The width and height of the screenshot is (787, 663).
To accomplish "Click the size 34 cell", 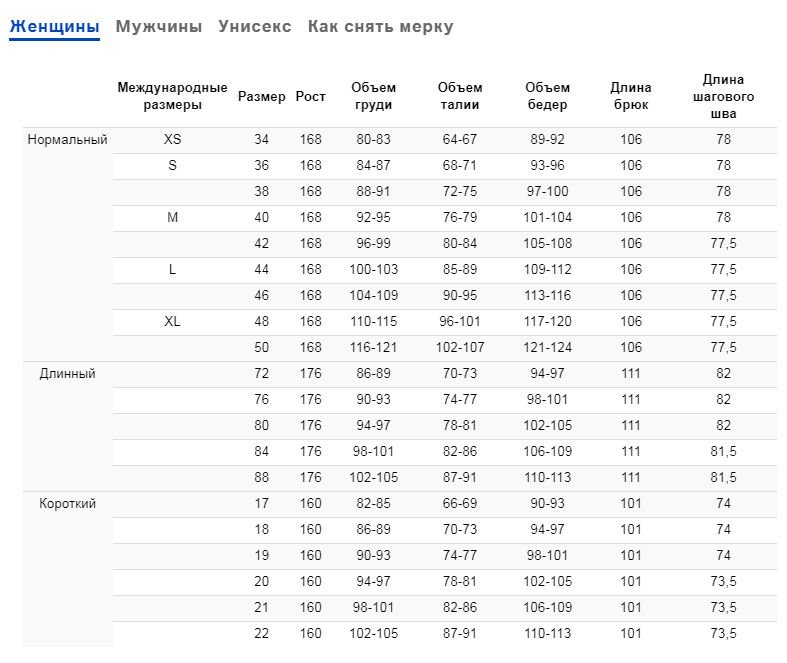I will (x=262, y=140).
